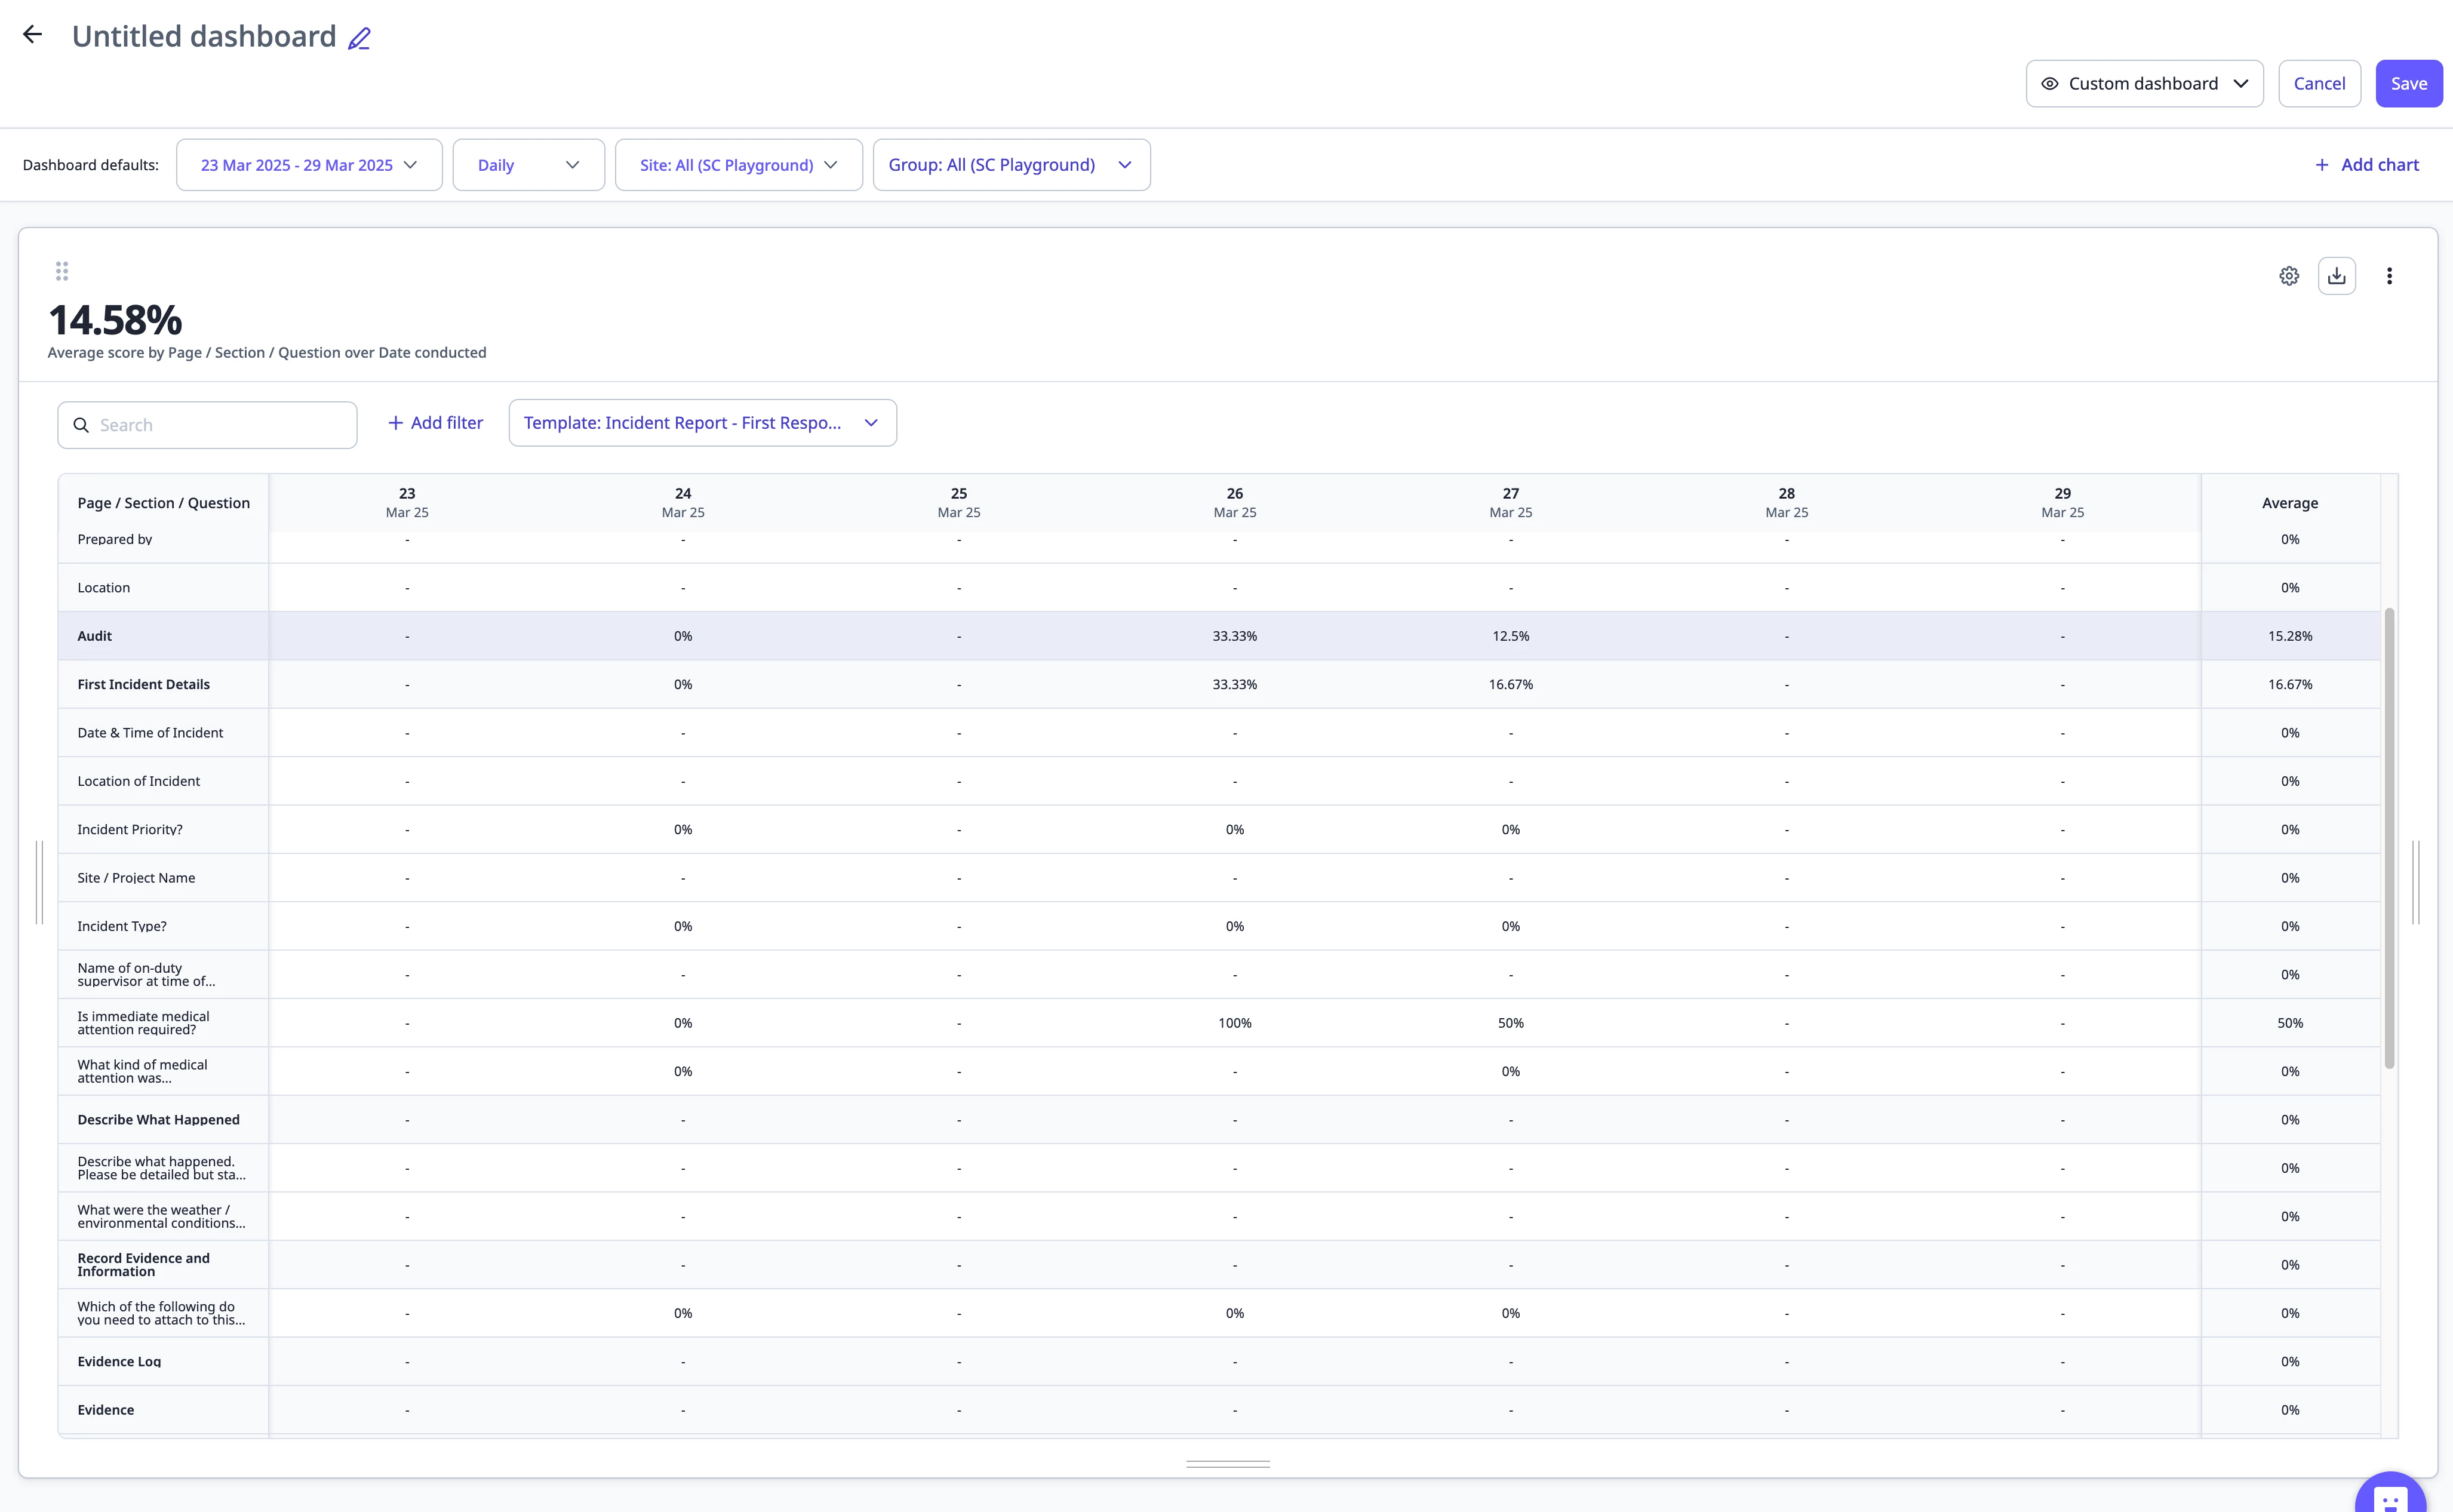Click the 12.5% cell in Audit row
This screenshot has width=2453, height=1512.
click(x=1511, y=636)
